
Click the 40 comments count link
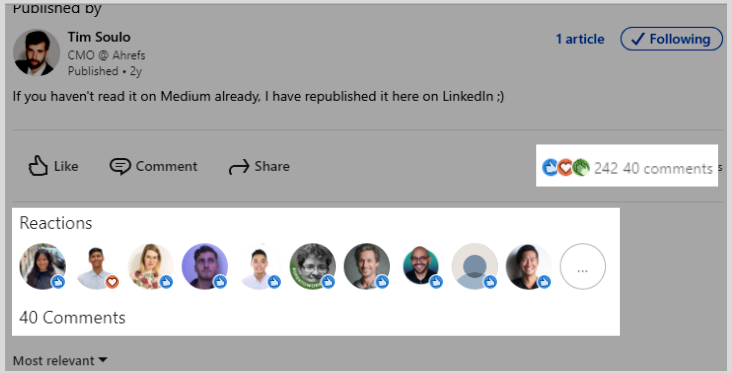click(668, 168)
